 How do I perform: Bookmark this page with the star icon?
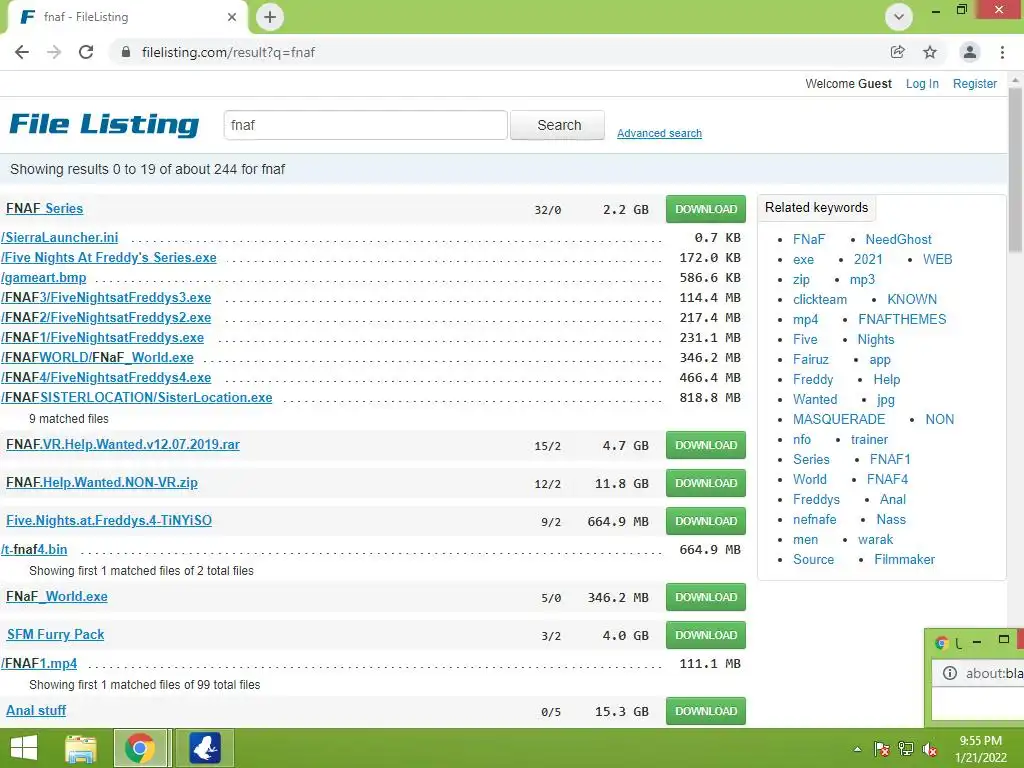tap(930, 52)
